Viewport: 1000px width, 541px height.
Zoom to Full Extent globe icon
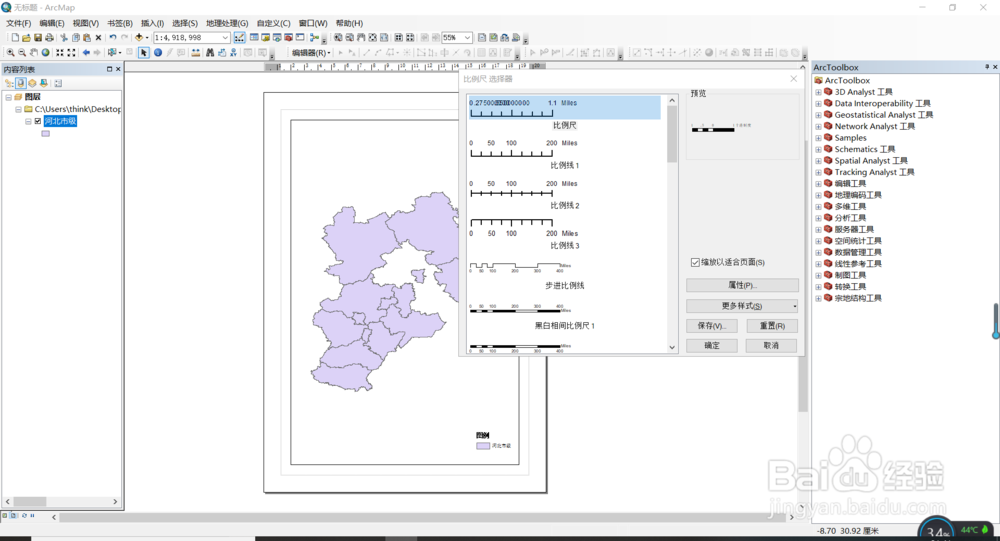tap(45, 52)
